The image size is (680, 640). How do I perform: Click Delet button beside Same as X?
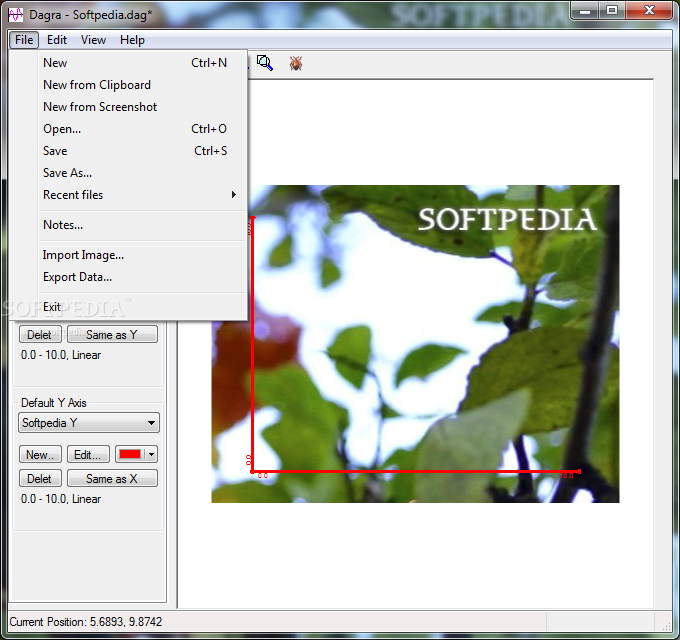point(40,478)
